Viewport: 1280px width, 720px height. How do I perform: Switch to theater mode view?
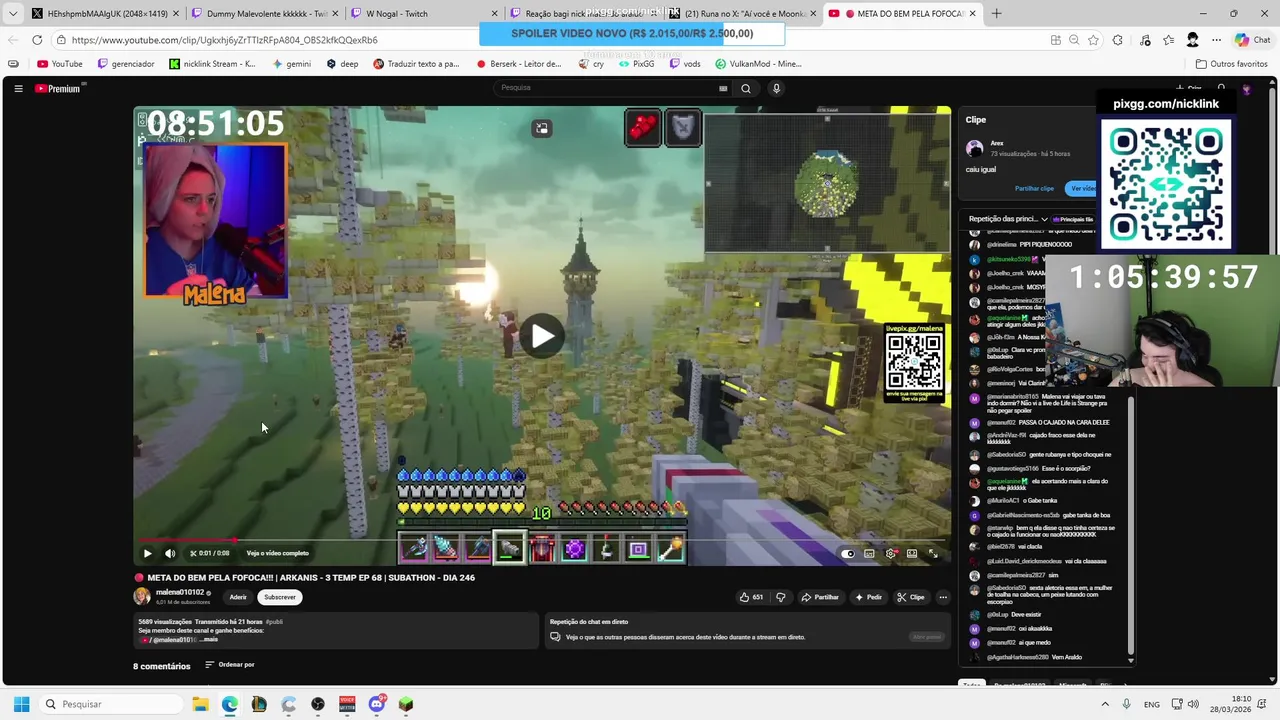coord(912,553)
